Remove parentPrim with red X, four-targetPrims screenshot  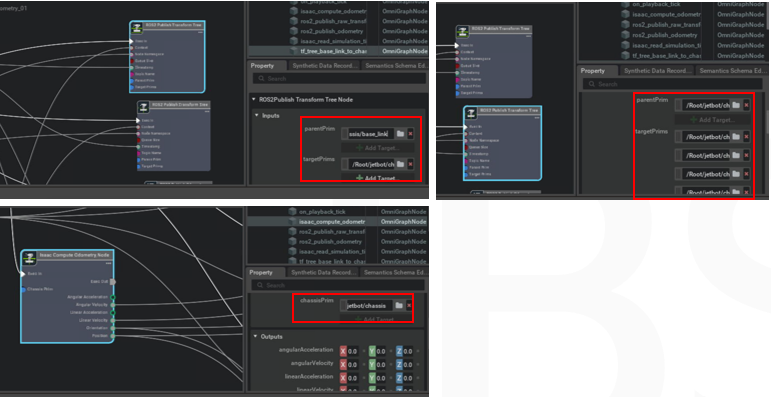coord(746,105)
